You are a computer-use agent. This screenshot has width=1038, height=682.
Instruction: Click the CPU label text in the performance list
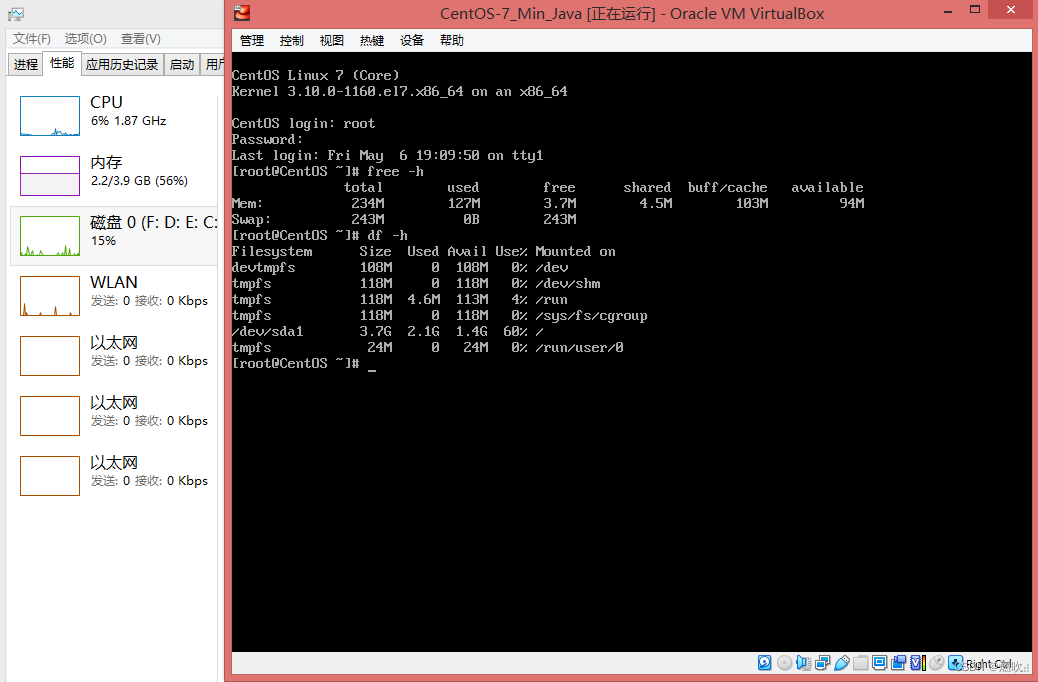pyautogui.click(x=106, y=103)
